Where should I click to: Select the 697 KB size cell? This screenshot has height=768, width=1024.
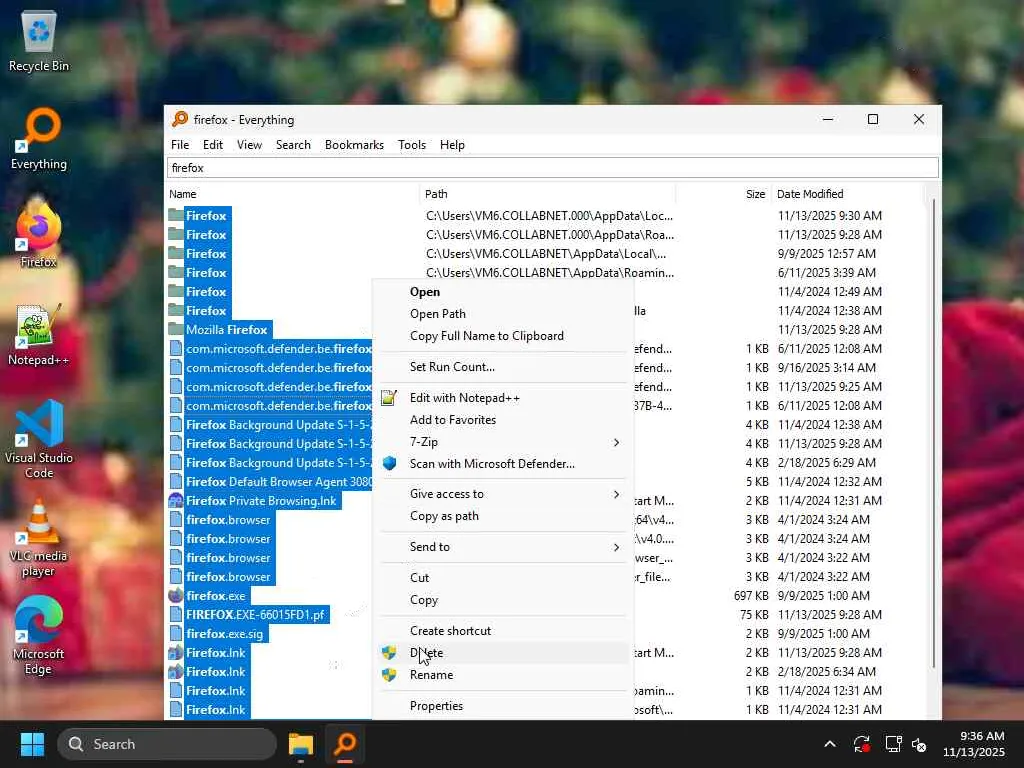click(x=751, y=596)
